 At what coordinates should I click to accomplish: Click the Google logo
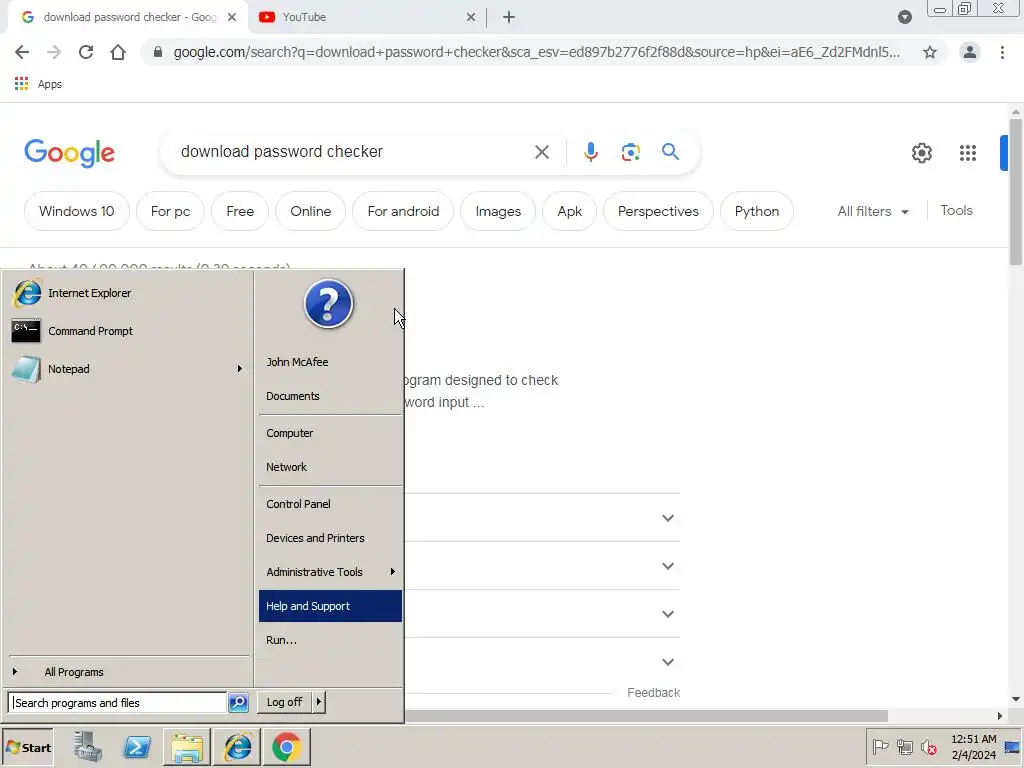pos(69,153)
